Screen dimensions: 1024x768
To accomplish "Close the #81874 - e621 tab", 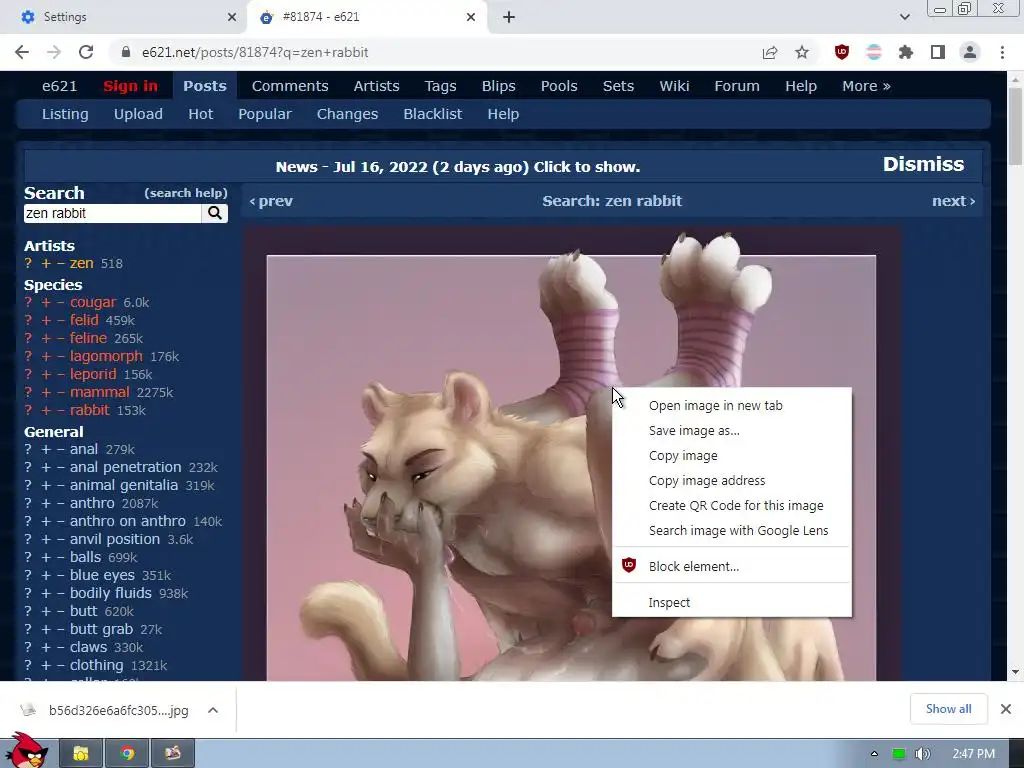I will pos(471,17).
